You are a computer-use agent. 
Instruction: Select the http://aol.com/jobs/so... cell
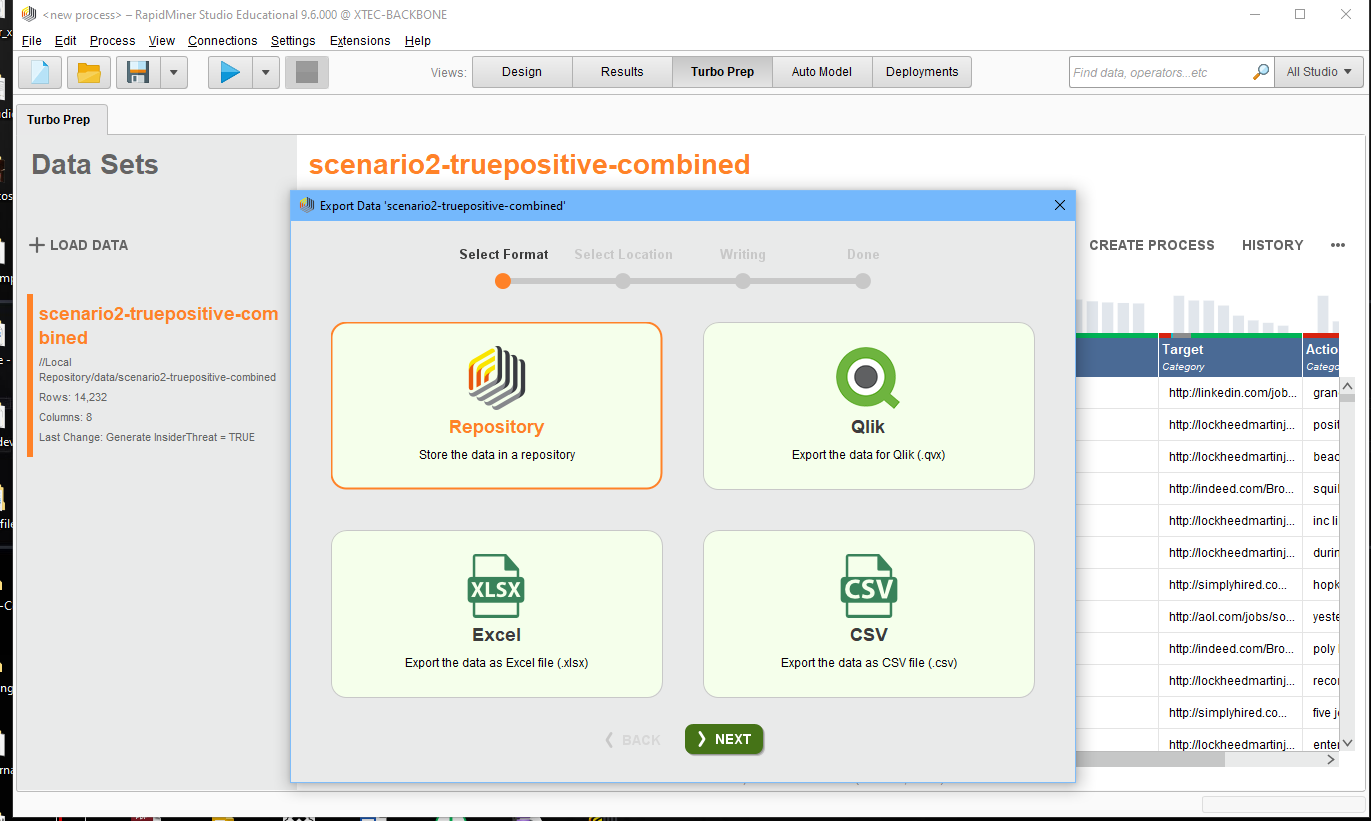[x=1230, y=617]
